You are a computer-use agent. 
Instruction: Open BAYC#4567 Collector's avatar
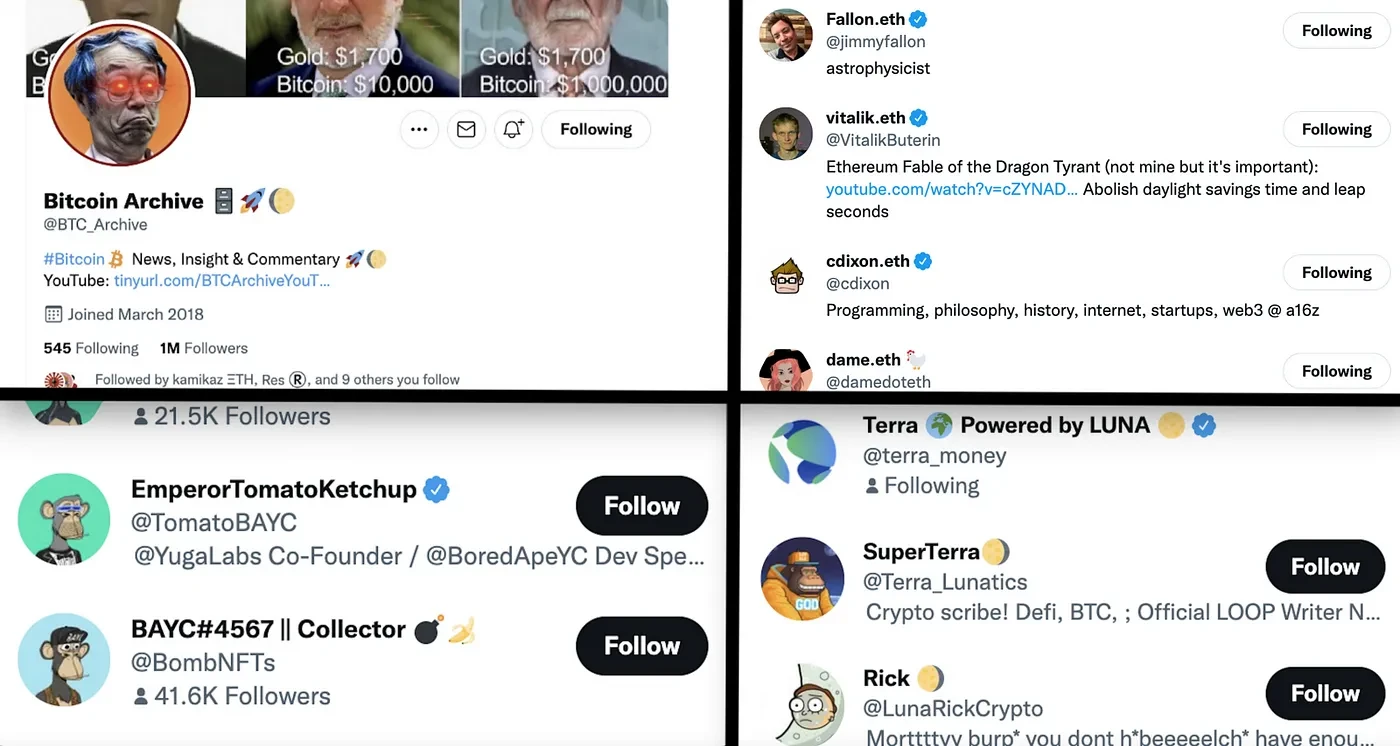click(x=63, y=660)
